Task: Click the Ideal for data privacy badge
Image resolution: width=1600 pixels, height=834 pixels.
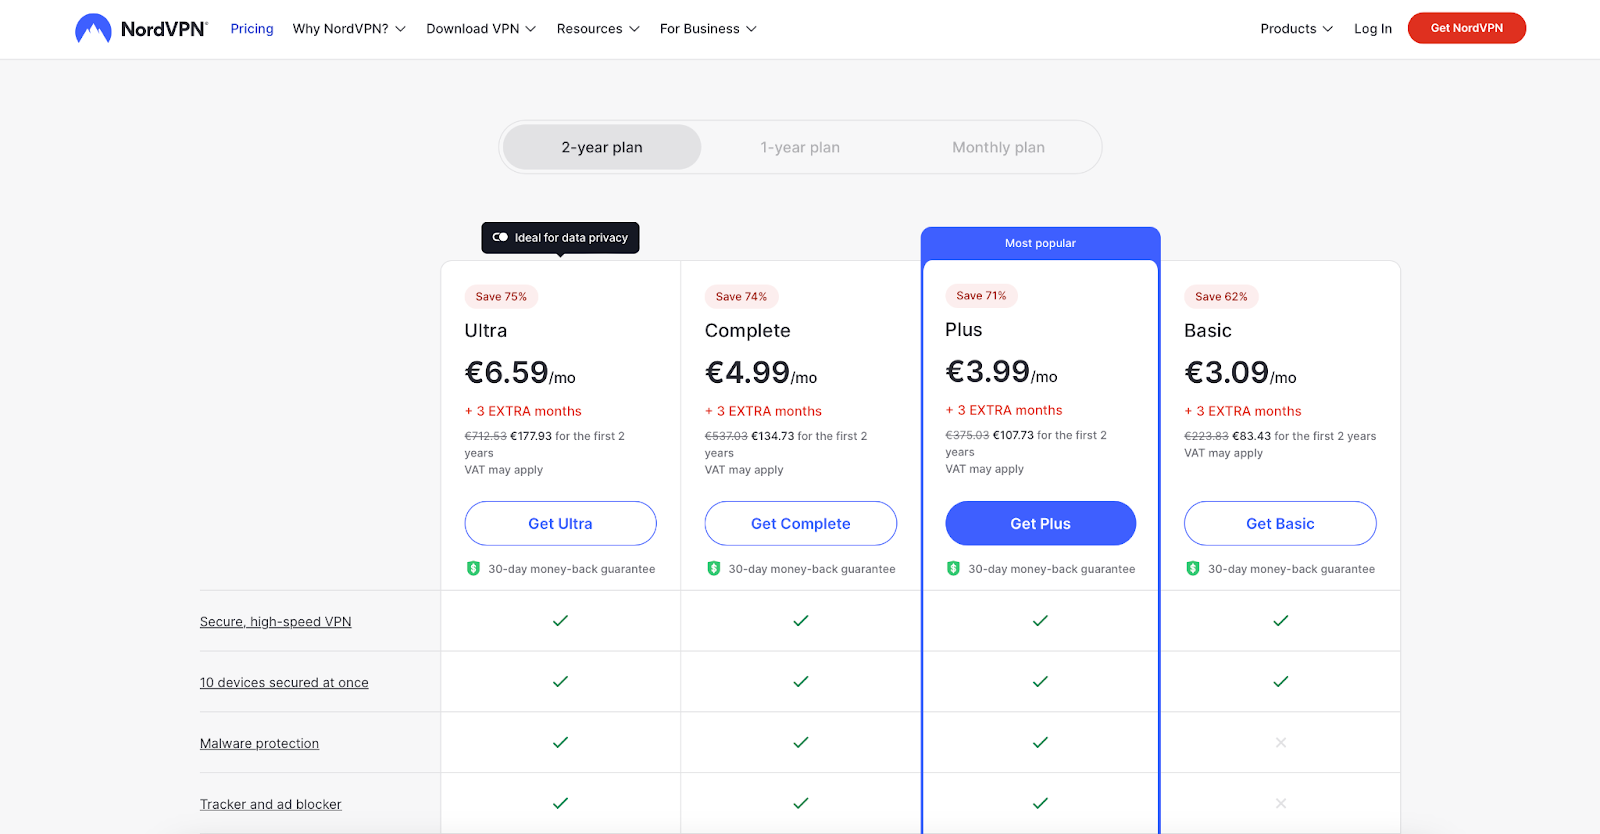Action: (x=560, y=238)
